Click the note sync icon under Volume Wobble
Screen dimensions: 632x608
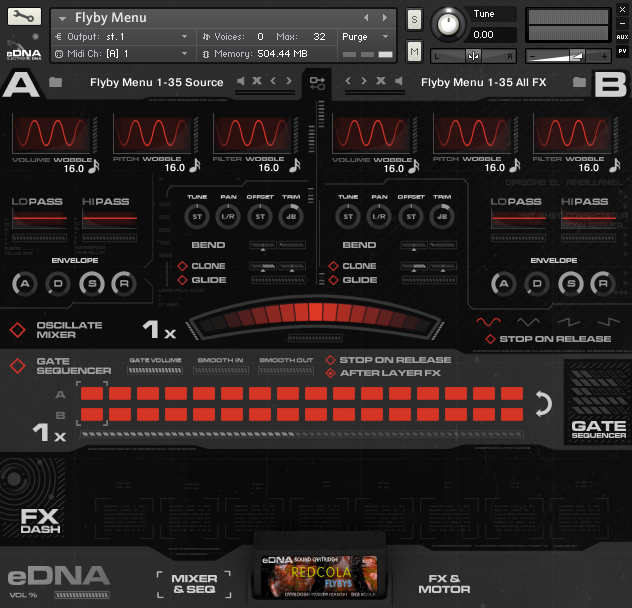(94, 167)
